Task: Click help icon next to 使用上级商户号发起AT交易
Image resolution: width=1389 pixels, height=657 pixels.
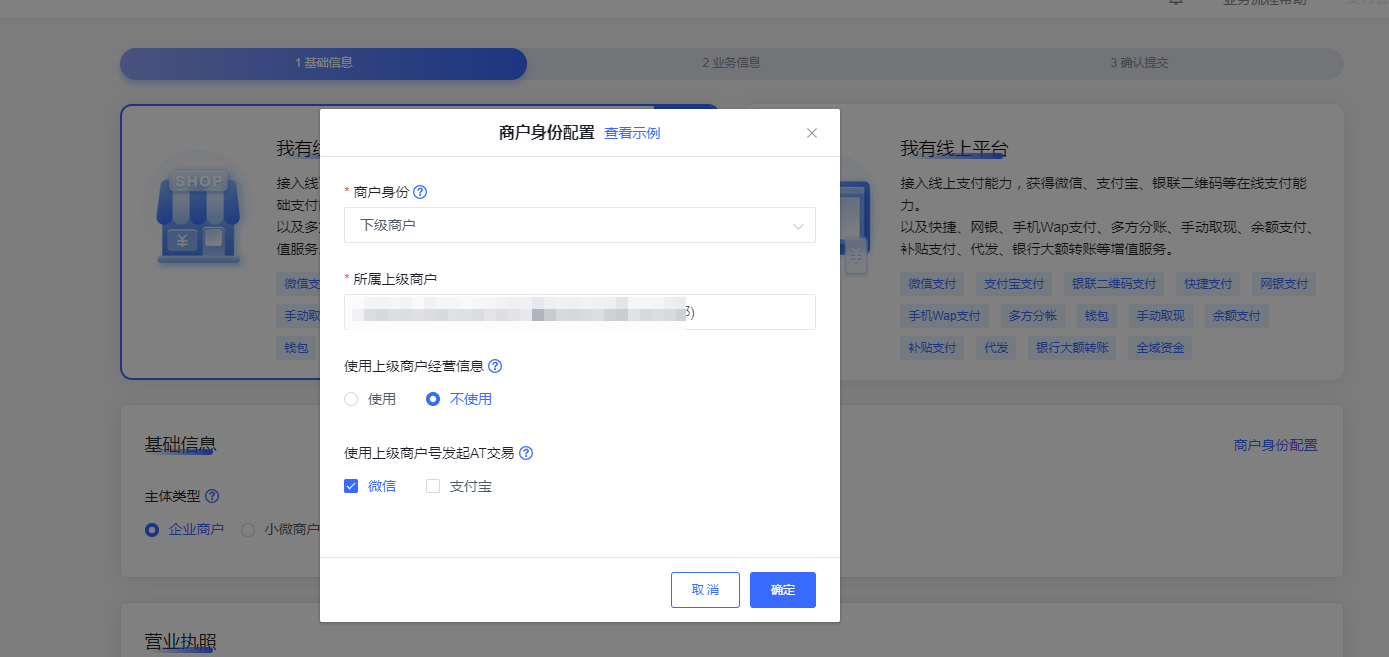Action: pyautogui.click(x=526, y=453)
